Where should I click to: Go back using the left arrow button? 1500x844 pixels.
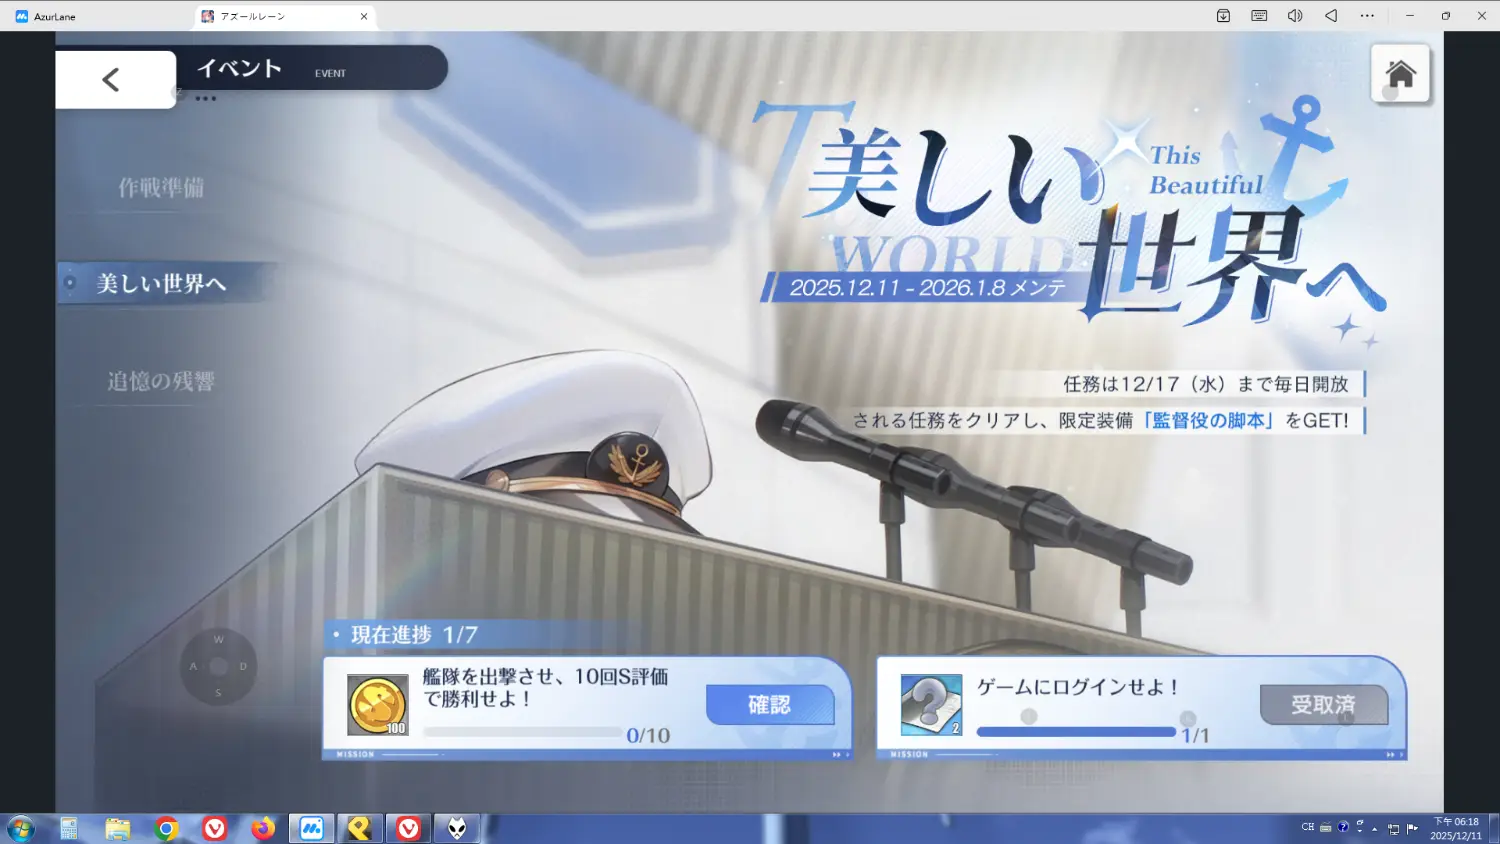pos(111,80)
